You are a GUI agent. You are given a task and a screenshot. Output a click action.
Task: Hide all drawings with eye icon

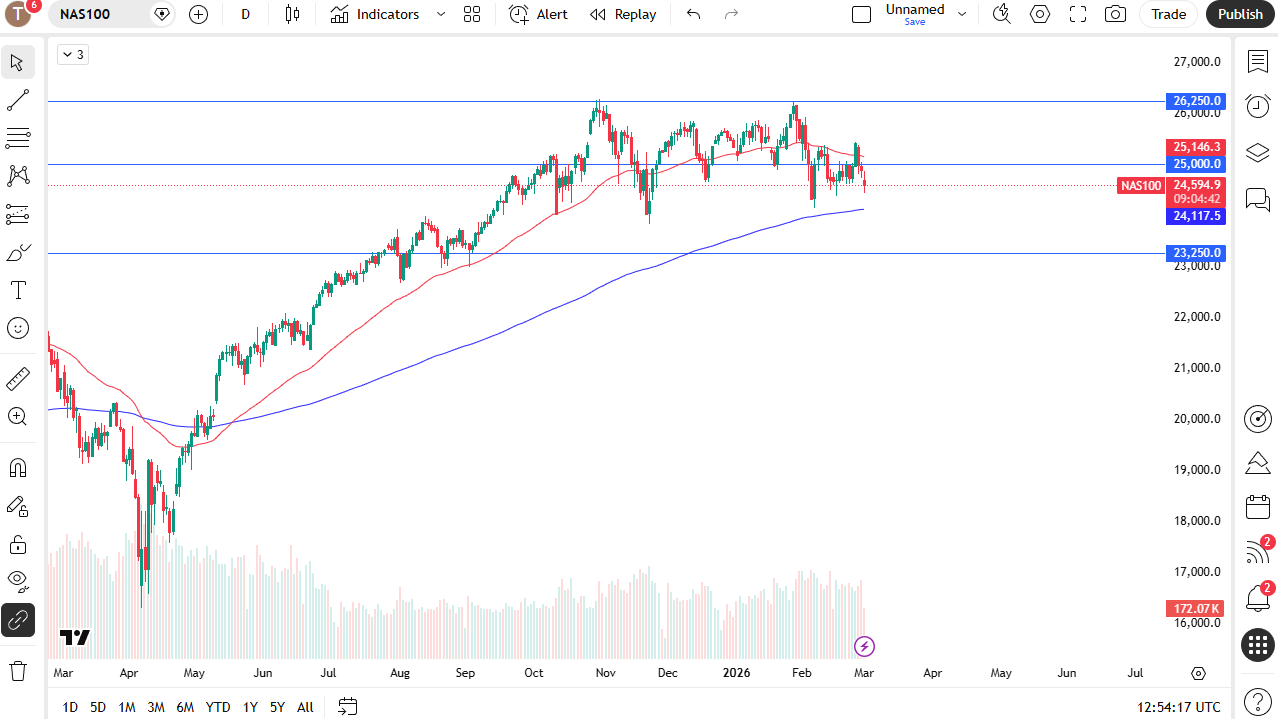pyautogui.click(x=18, y=582)
